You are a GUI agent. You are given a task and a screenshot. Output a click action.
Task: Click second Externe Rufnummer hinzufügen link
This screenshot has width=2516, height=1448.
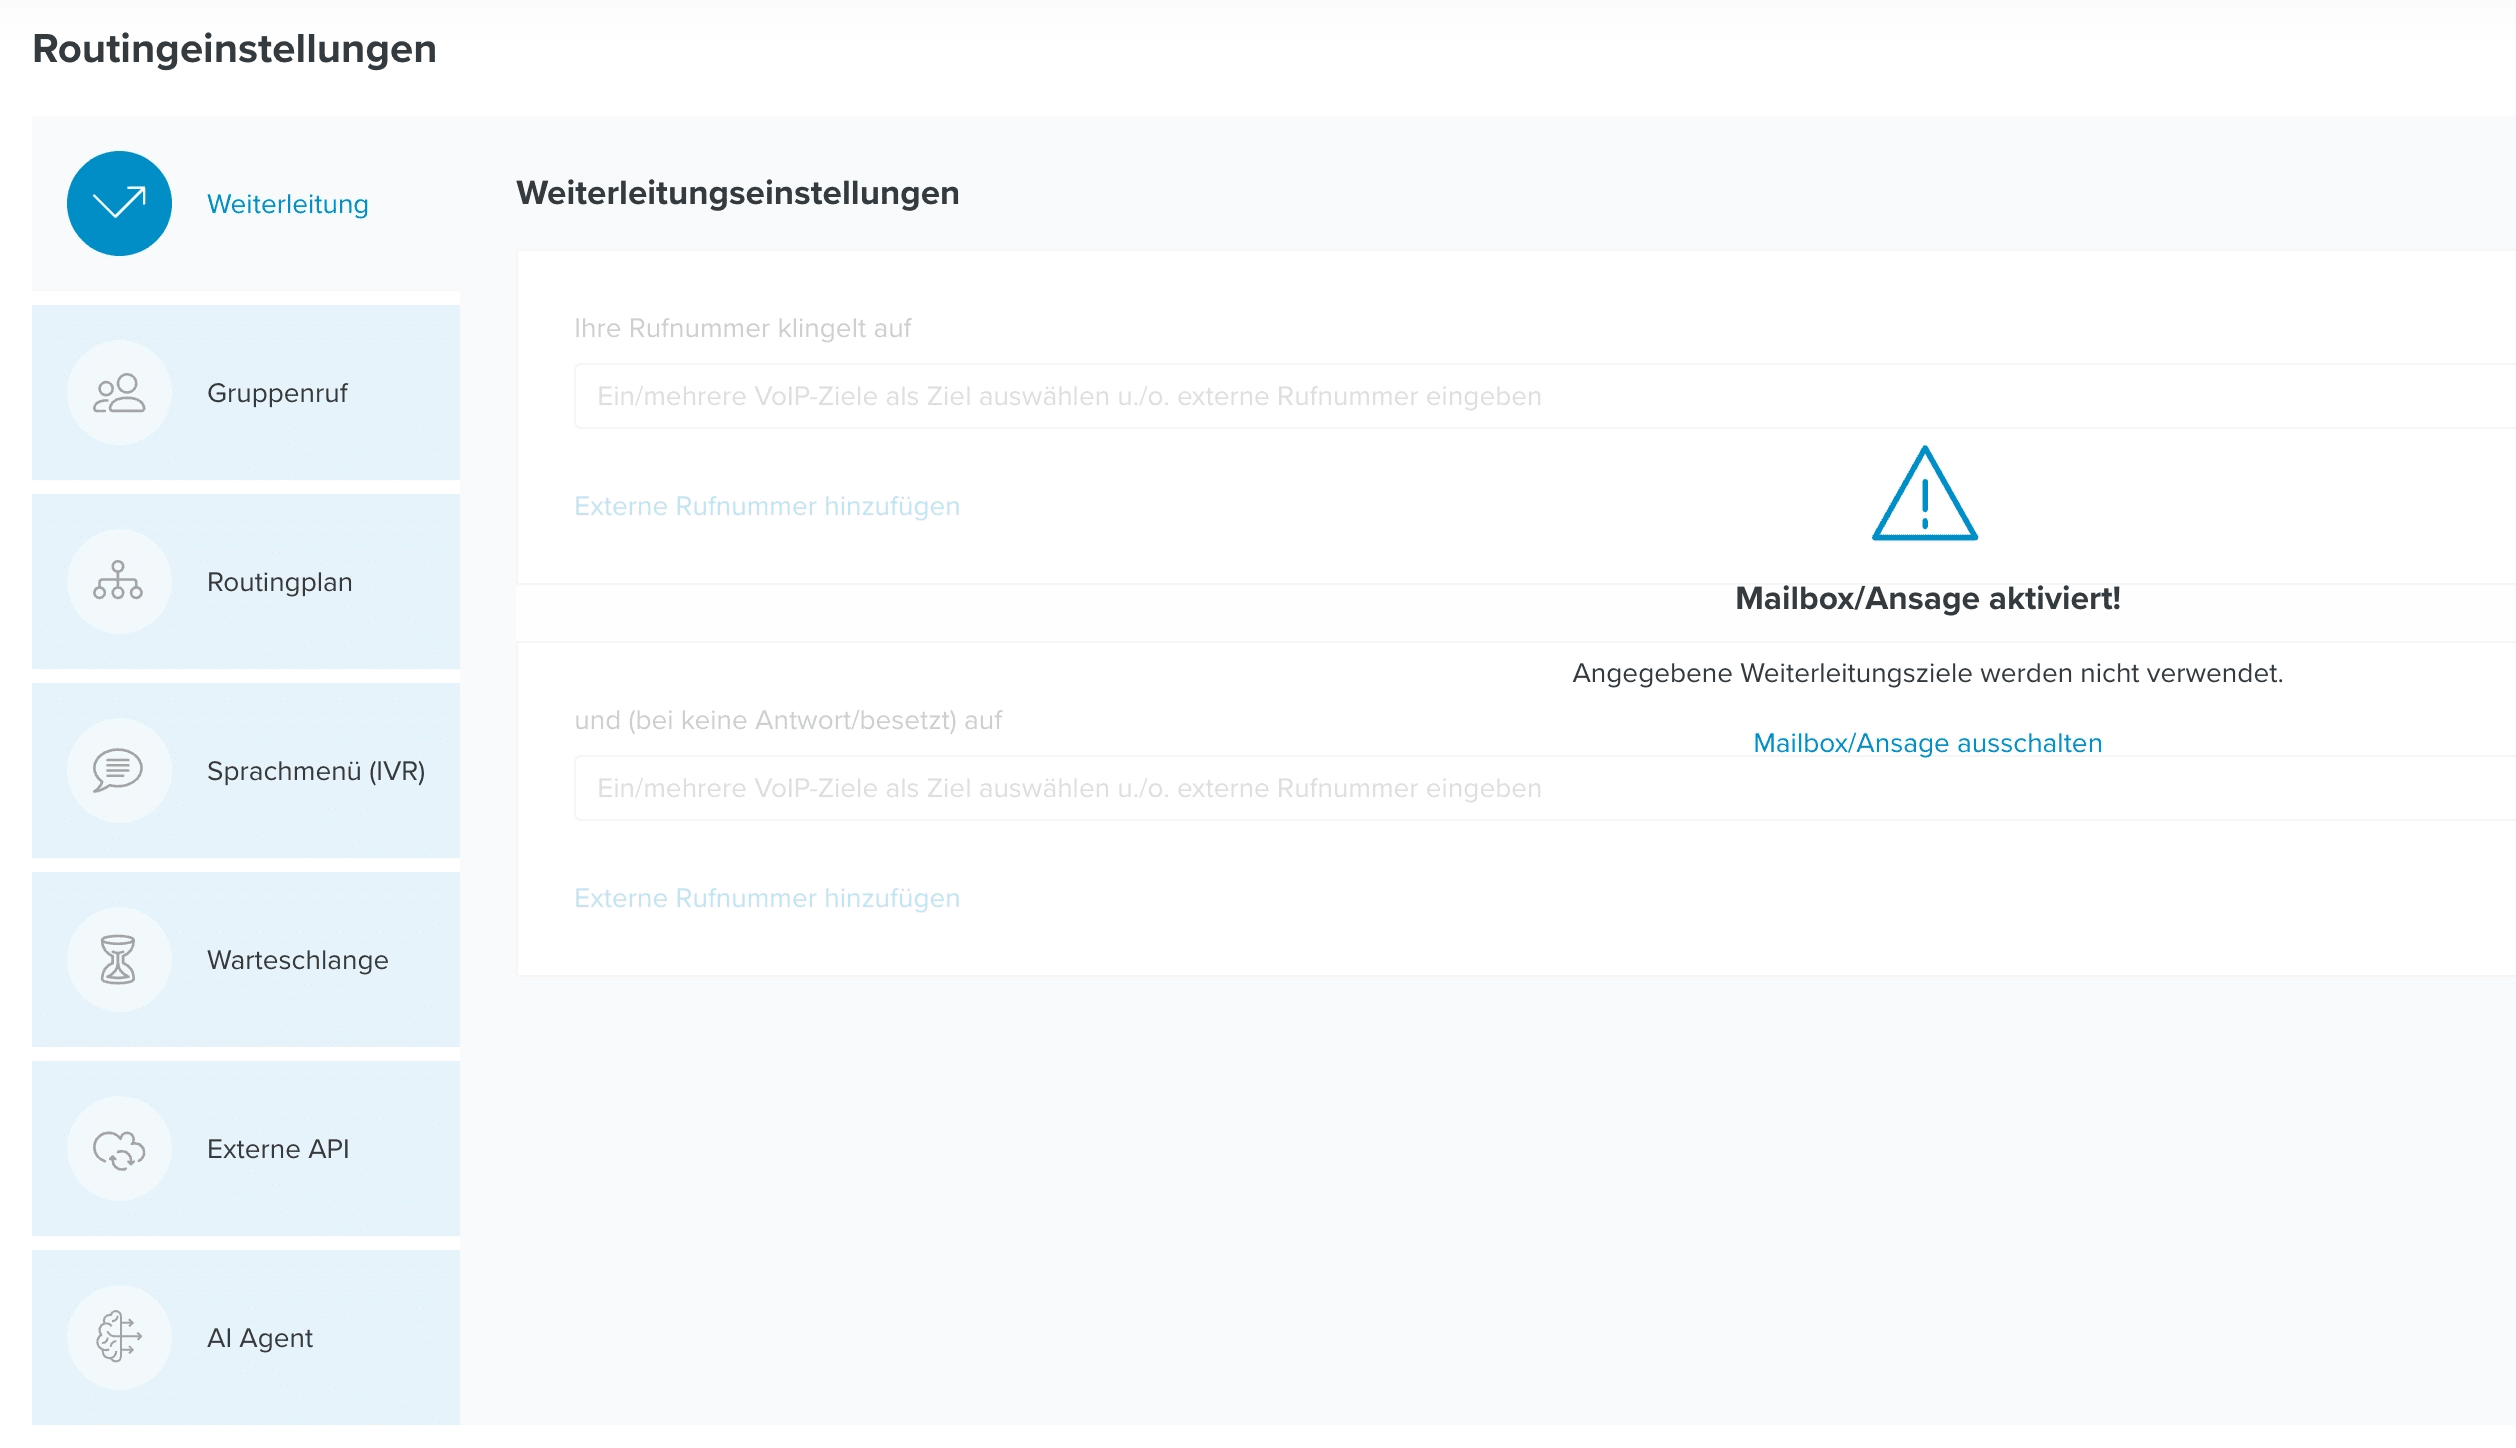click(x=766, y=898)
